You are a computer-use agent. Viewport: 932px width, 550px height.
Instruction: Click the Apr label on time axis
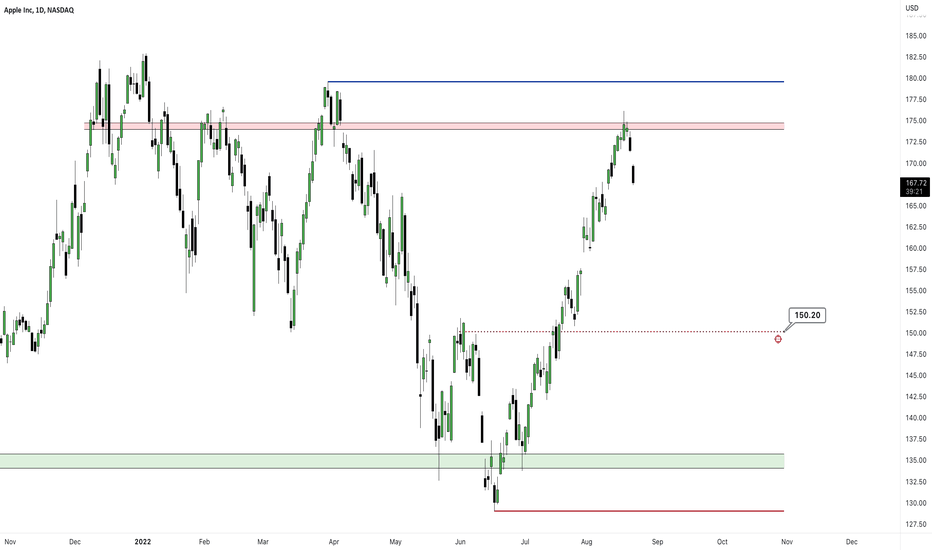click(x=333, y=542)
